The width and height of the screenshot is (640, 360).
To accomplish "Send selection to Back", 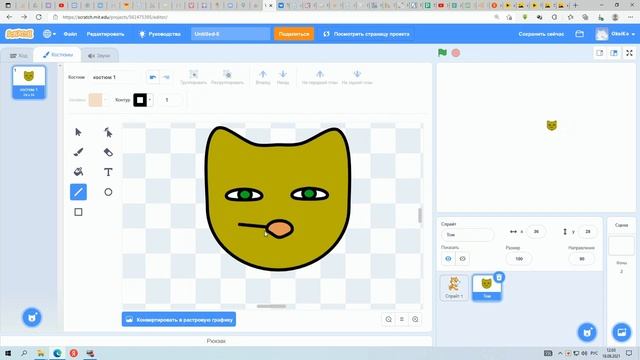I will pyautogui.click(x=357, y=77).
